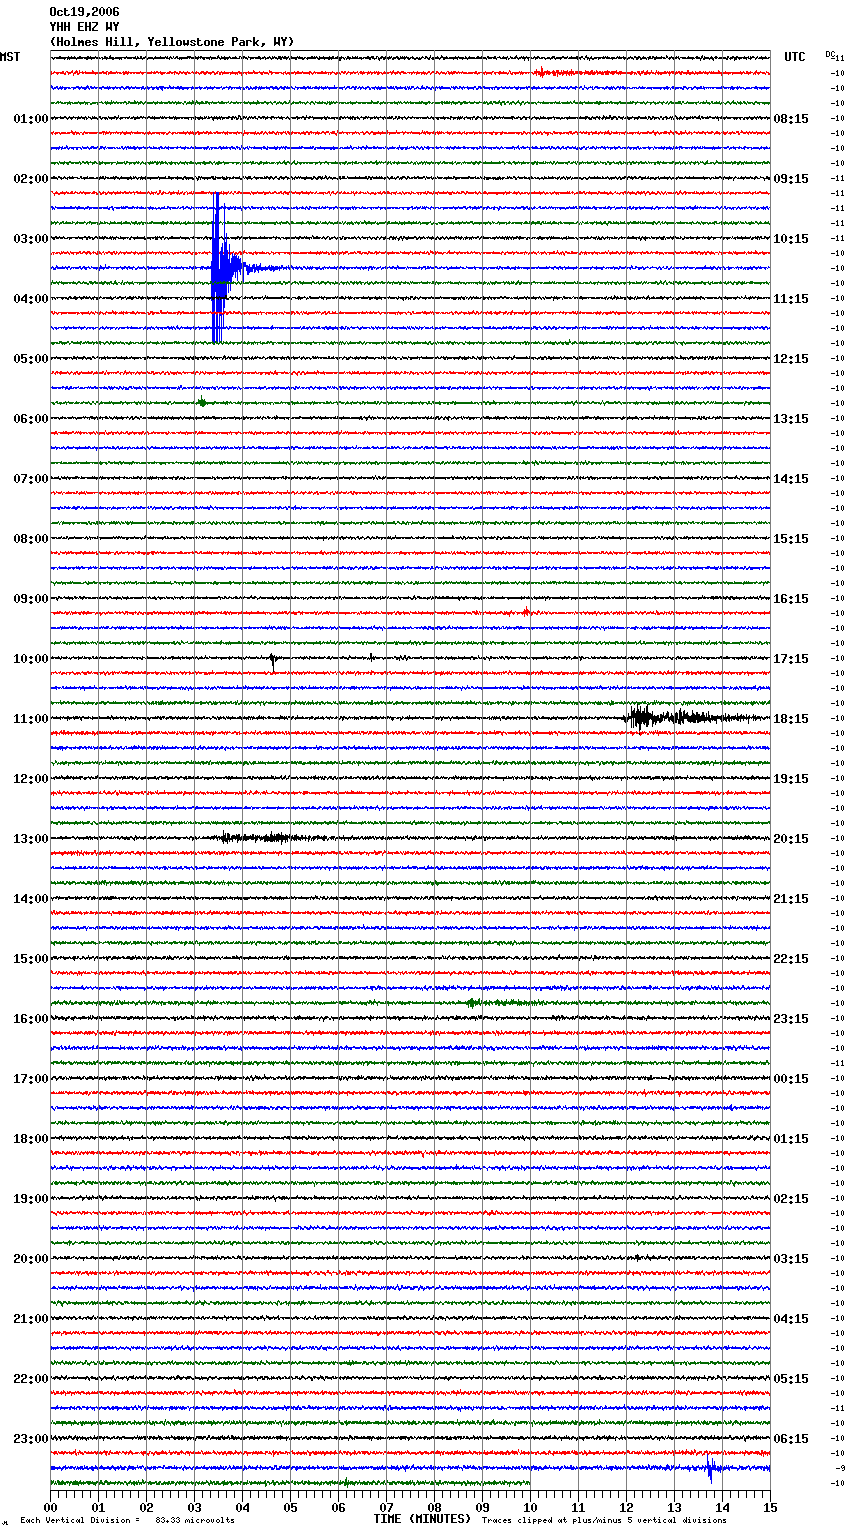Click the traces clipped footnote text

pyautogui.click(x=604, y=1520)
